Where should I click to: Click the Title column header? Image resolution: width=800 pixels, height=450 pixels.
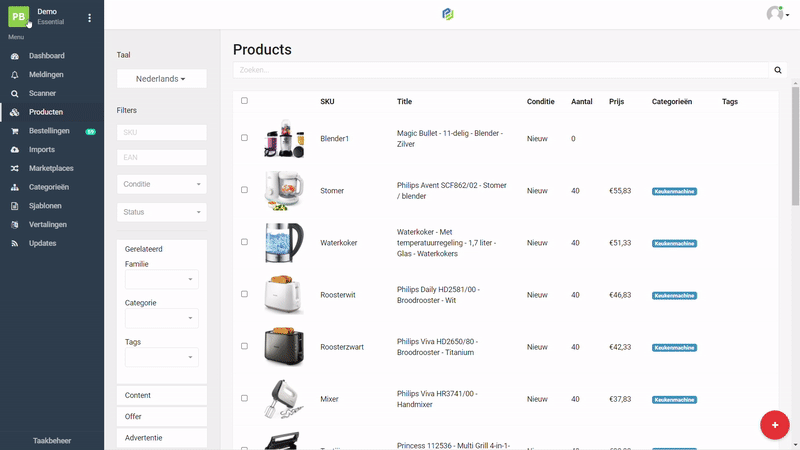[405, 102]
